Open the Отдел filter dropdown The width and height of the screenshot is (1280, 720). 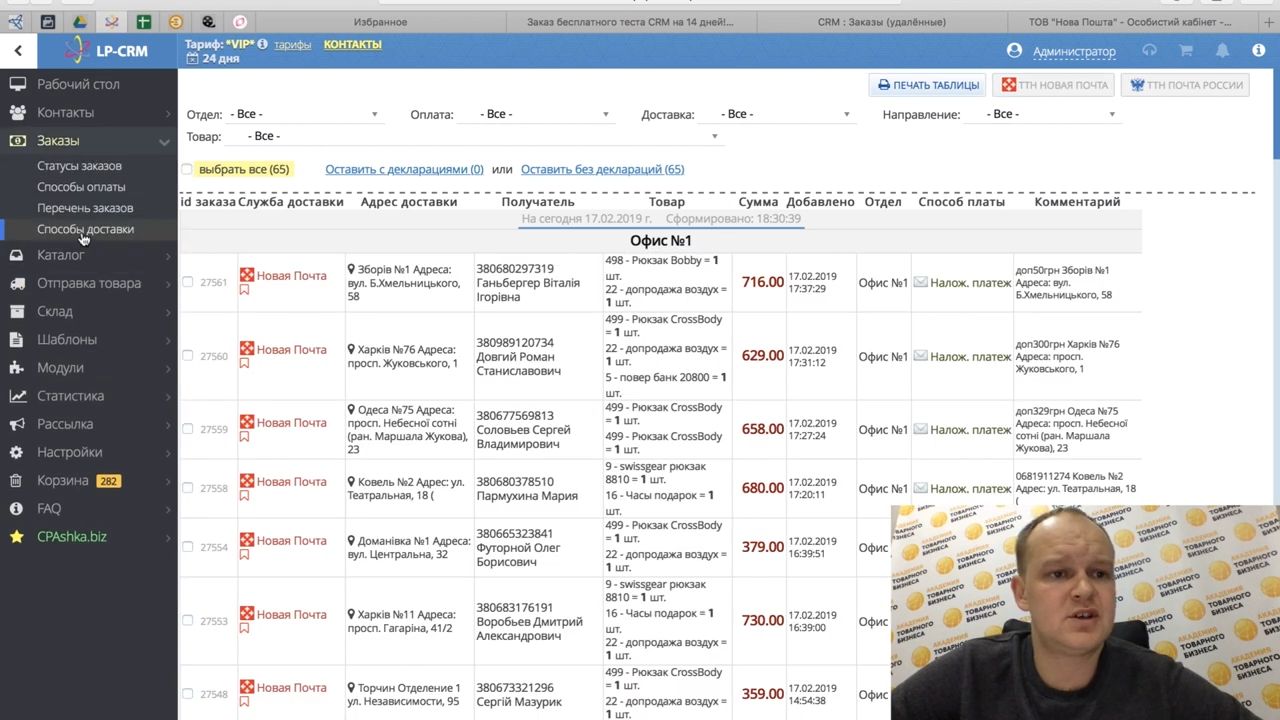click(x=304, y=115)
